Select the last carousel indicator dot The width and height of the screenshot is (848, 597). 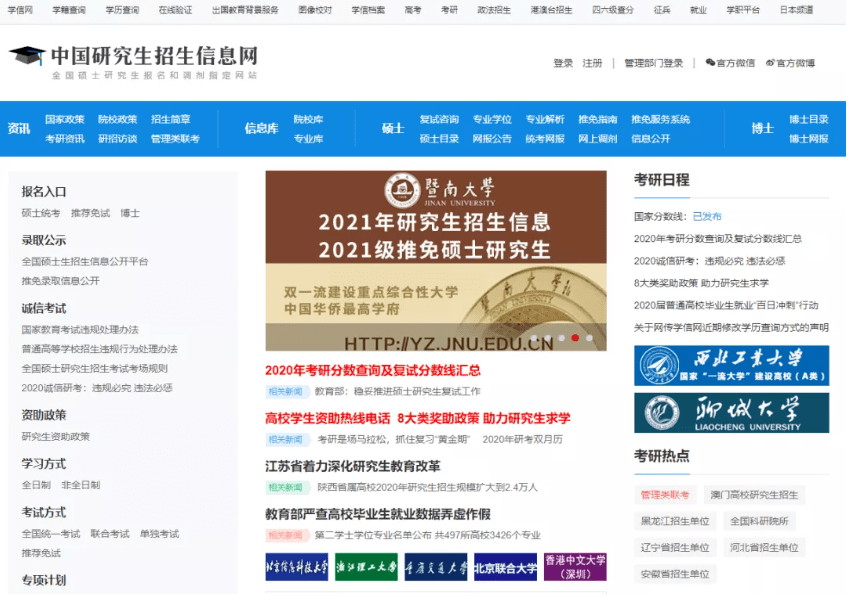click(589, 338)
